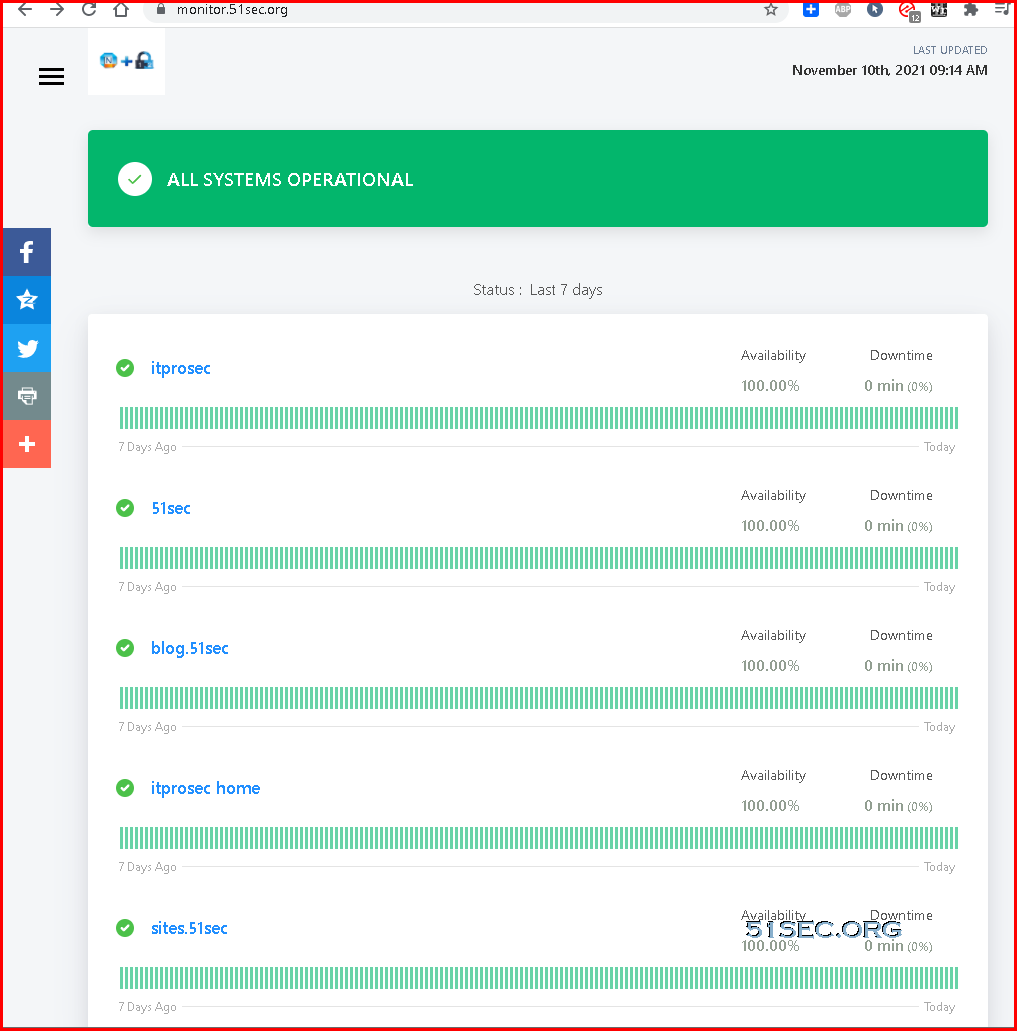This screenshot has width=1017, height=1031.
Task: Click 'Today' label under blog.51sec chart
Action: point(939,727)
